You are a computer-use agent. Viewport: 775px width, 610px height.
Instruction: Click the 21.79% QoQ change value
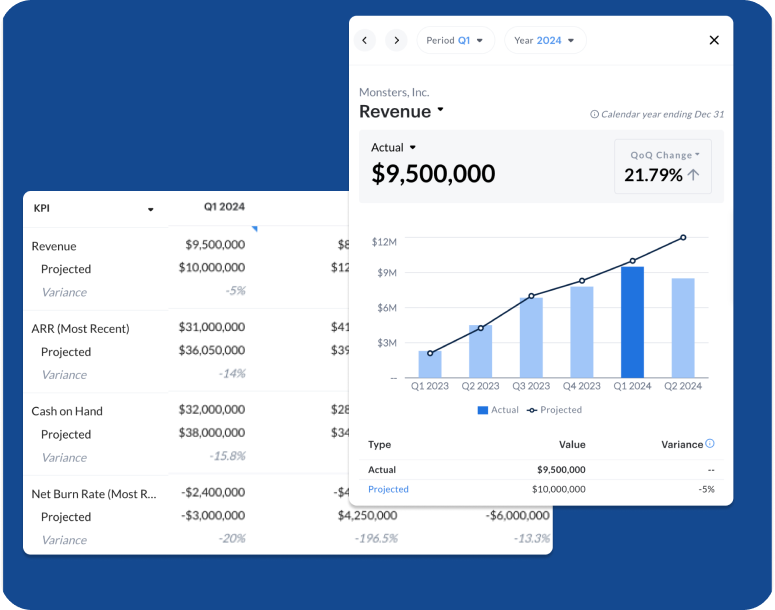tap(653, 175)
